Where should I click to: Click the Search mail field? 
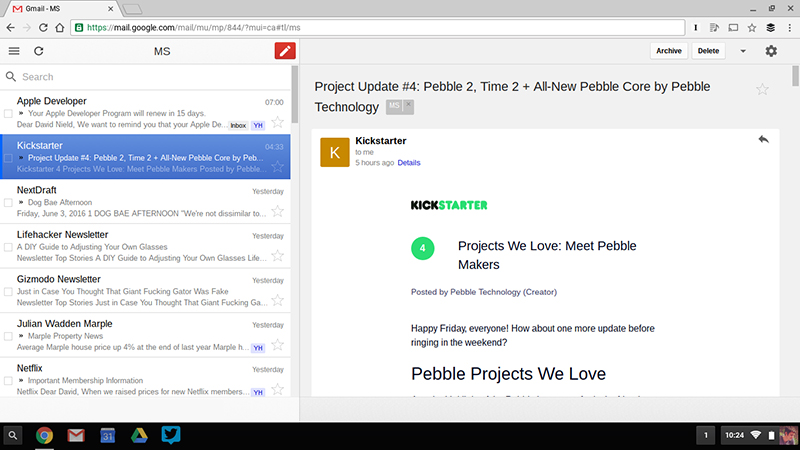[146, 77]
